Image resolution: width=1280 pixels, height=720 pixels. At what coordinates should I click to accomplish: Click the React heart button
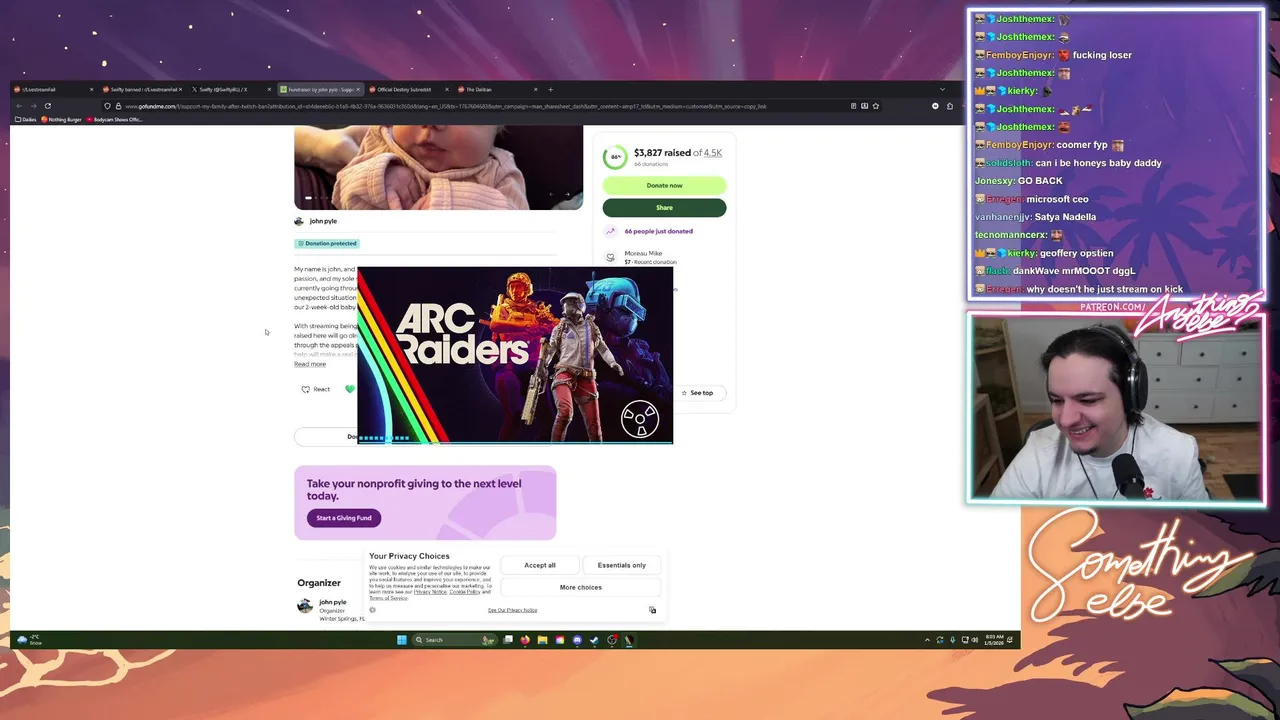click(x=316, y=389)
